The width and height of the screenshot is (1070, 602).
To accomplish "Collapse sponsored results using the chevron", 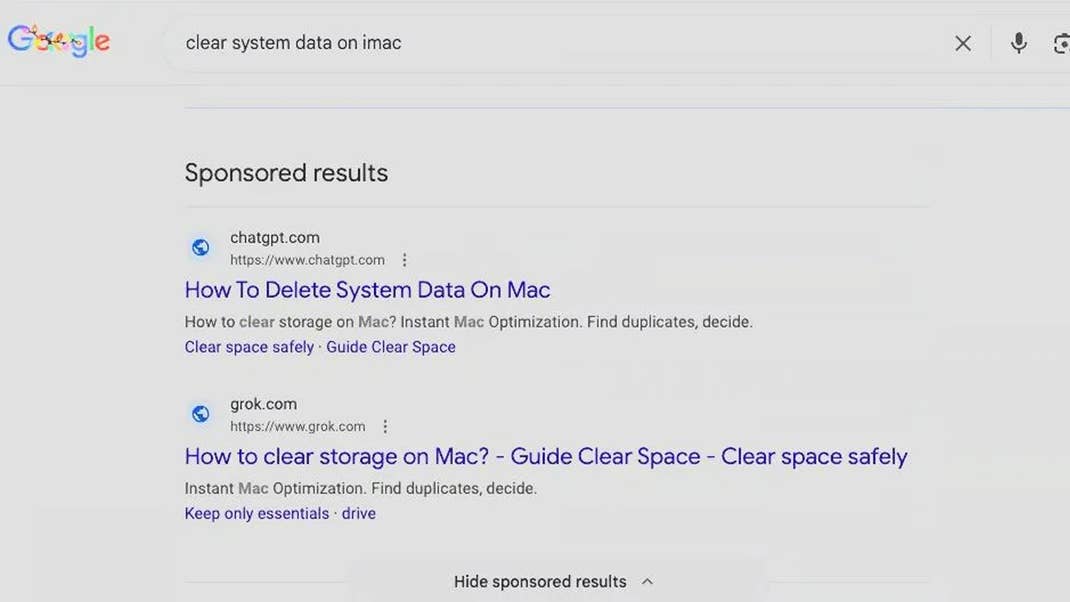I will (647, 581).
